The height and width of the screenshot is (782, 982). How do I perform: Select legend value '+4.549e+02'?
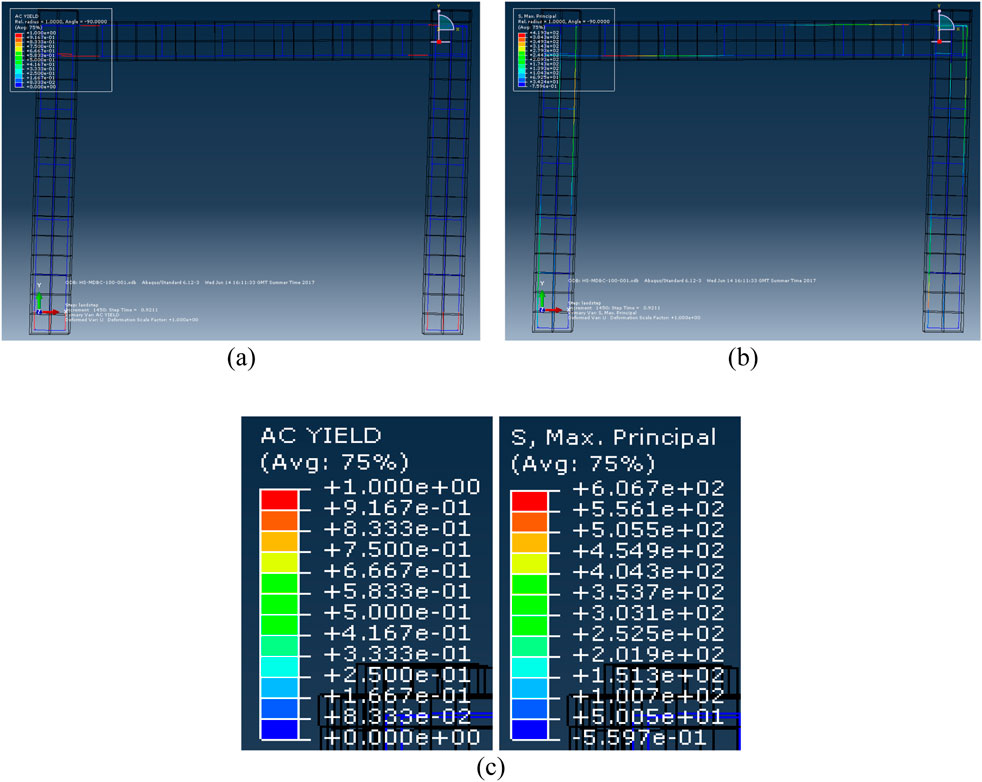pyautogui.click(x=649, y=550)
